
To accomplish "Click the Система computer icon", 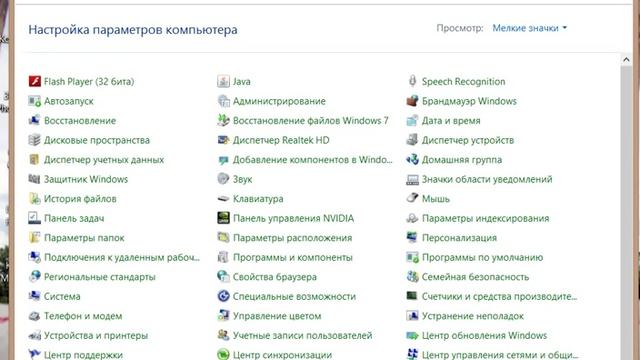I will 34,296.
